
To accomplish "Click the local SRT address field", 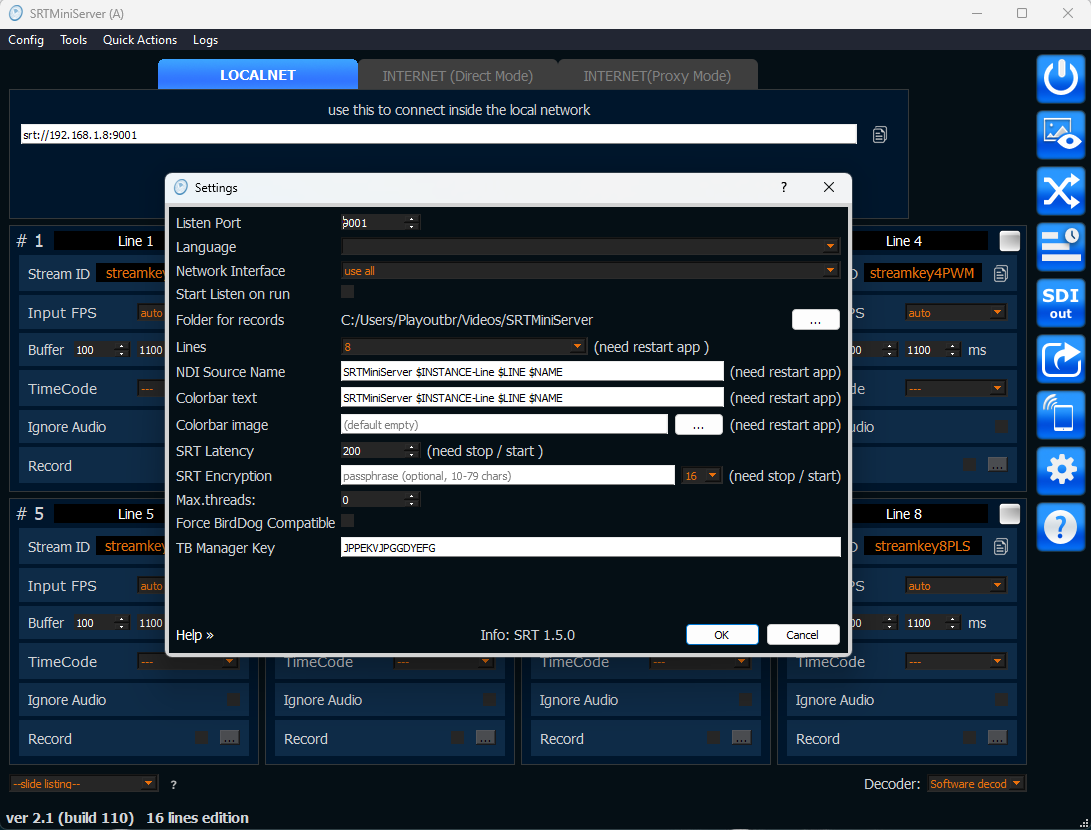I will [438, 134].
